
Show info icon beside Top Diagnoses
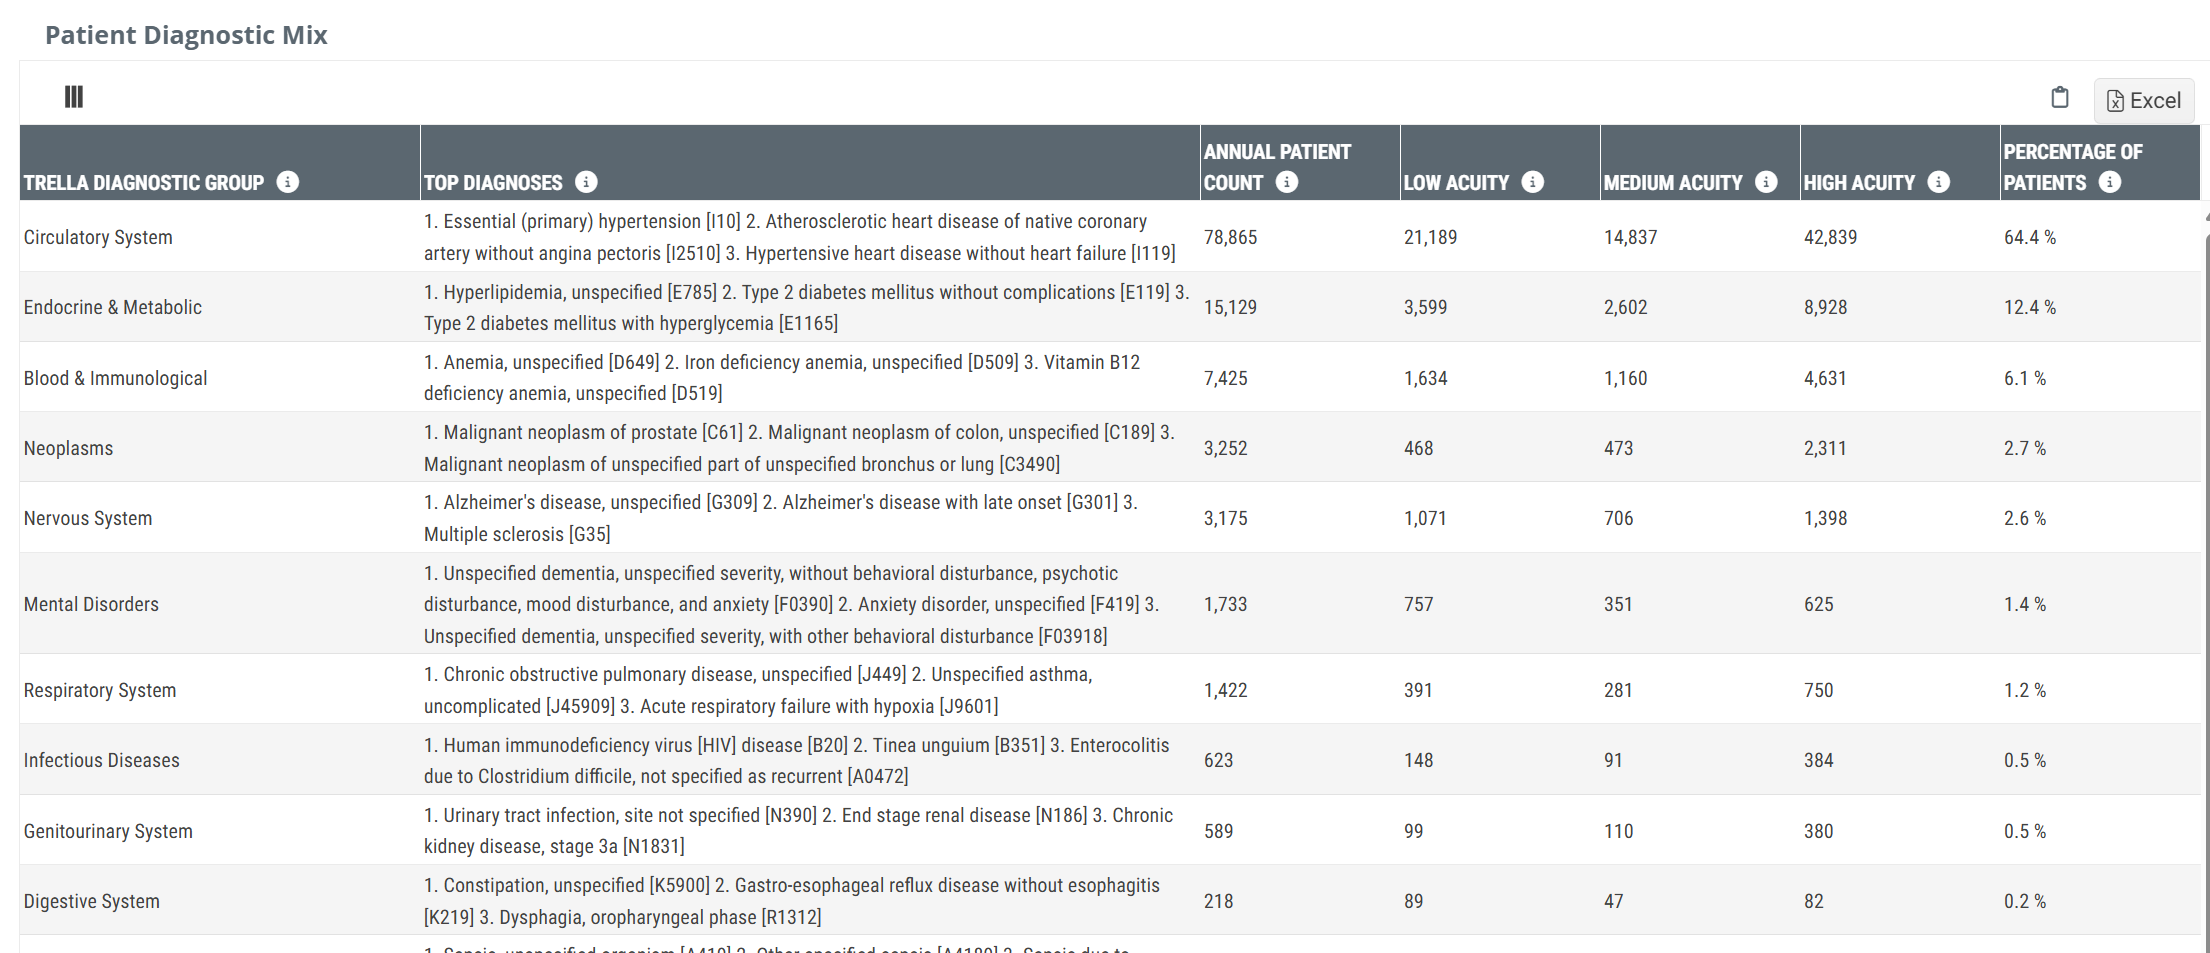(x=587, y=182)
